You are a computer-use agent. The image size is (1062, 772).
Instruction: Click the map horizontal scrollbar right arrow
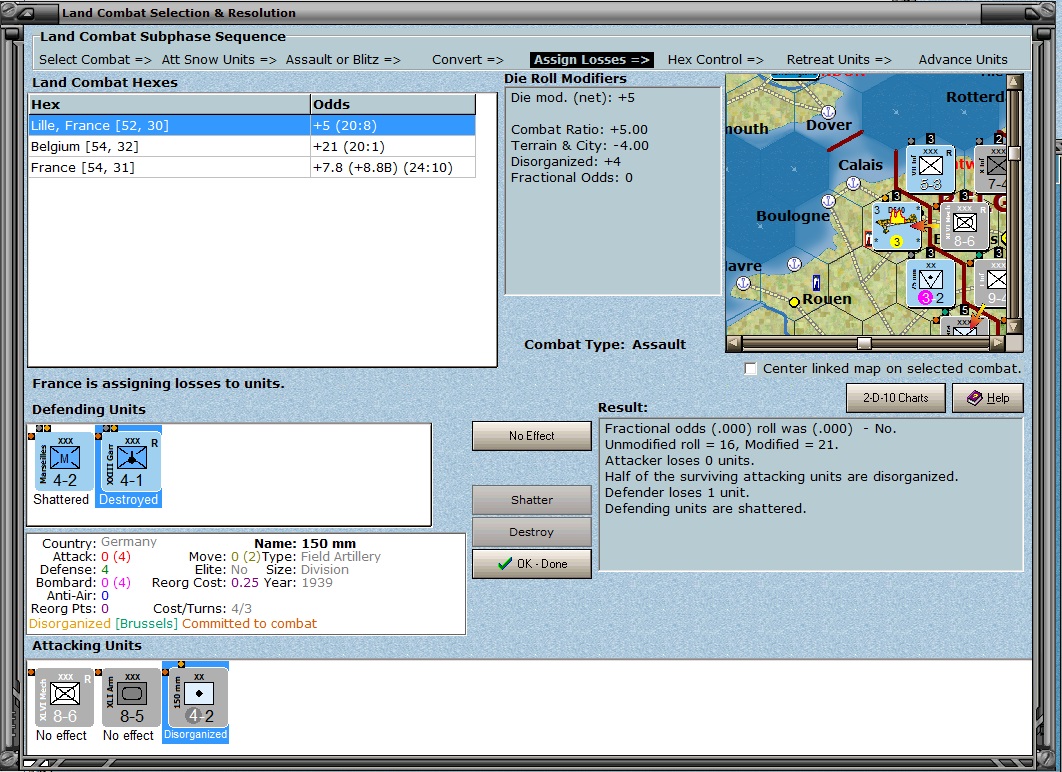[997, 343]
